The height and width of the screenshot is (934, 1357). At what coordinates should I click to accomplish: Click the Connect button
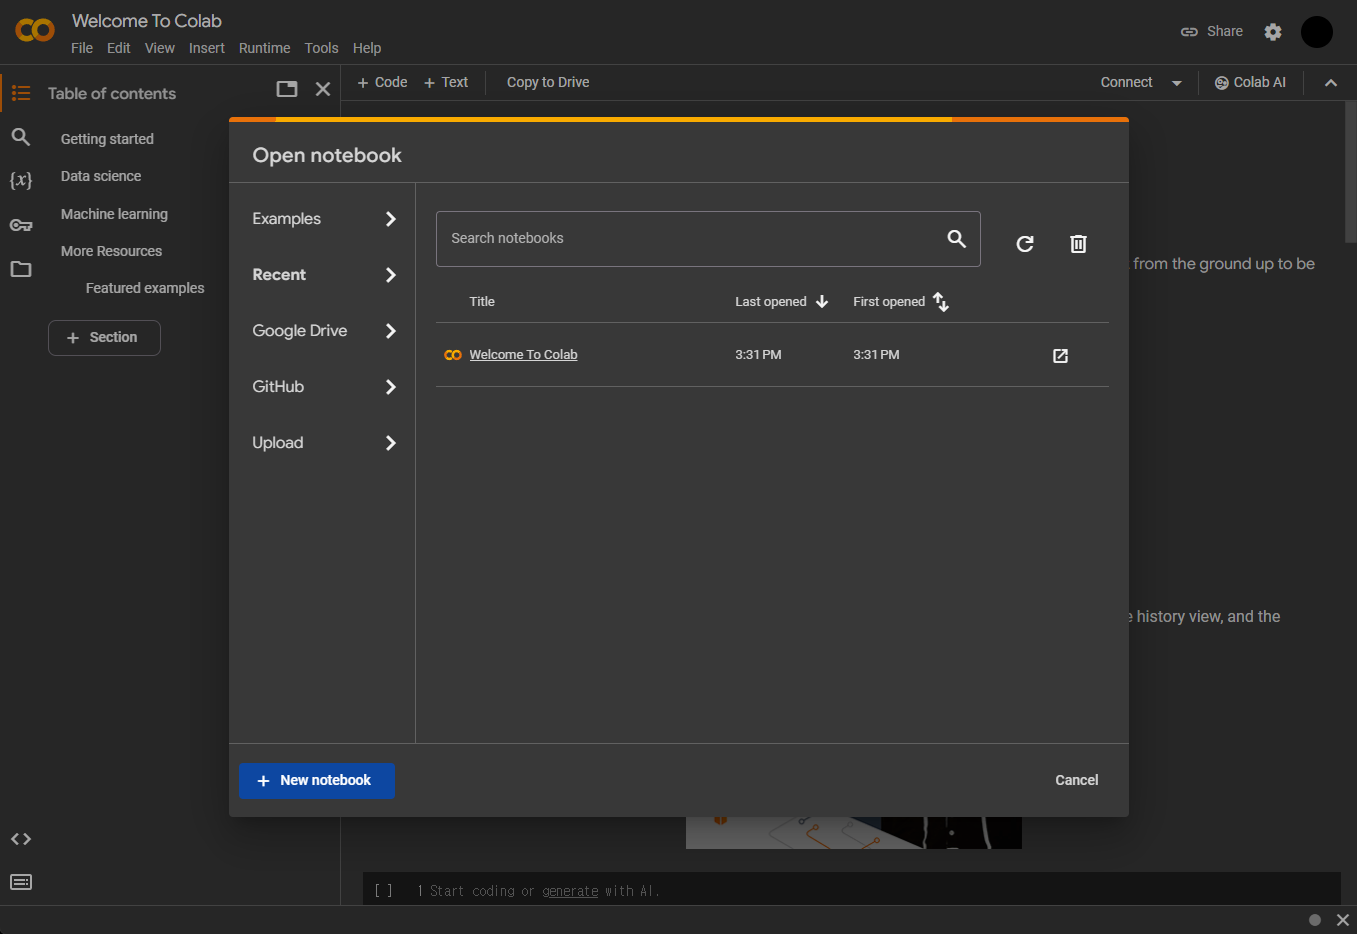pos(1126,82)
